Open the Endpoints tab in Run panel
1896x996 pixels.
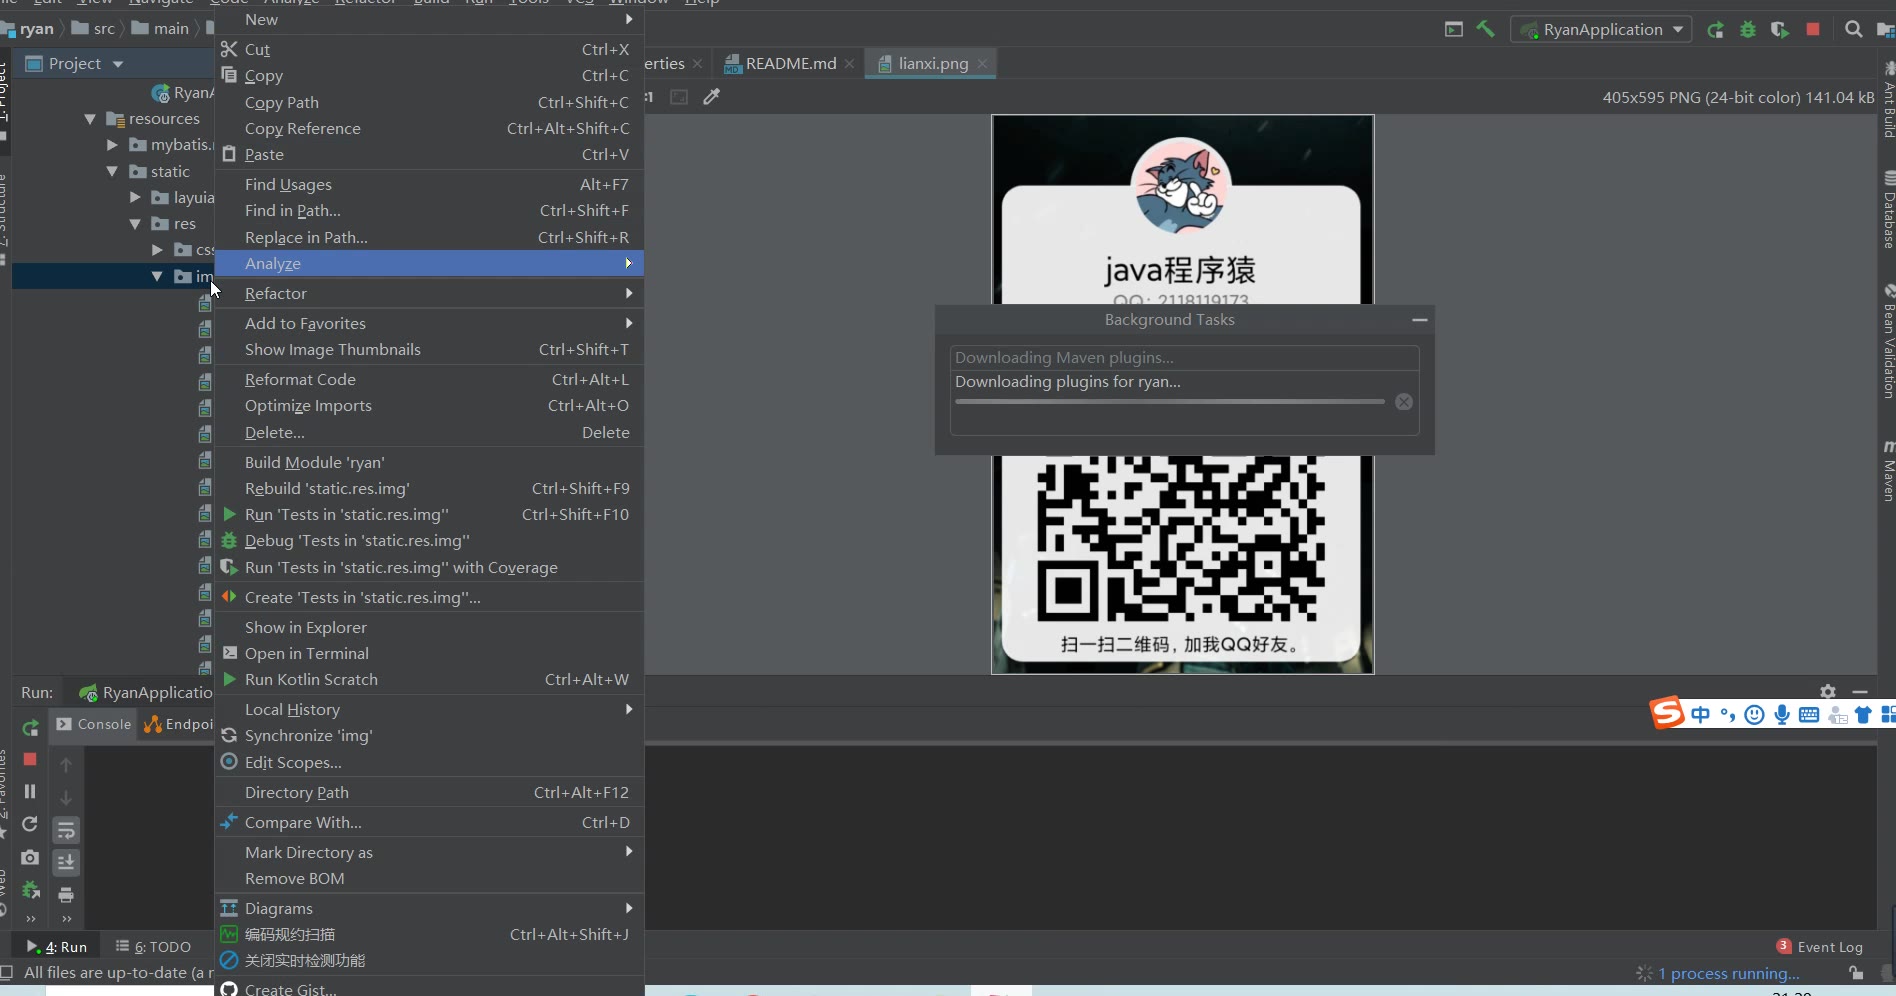(x=179, y=724)
